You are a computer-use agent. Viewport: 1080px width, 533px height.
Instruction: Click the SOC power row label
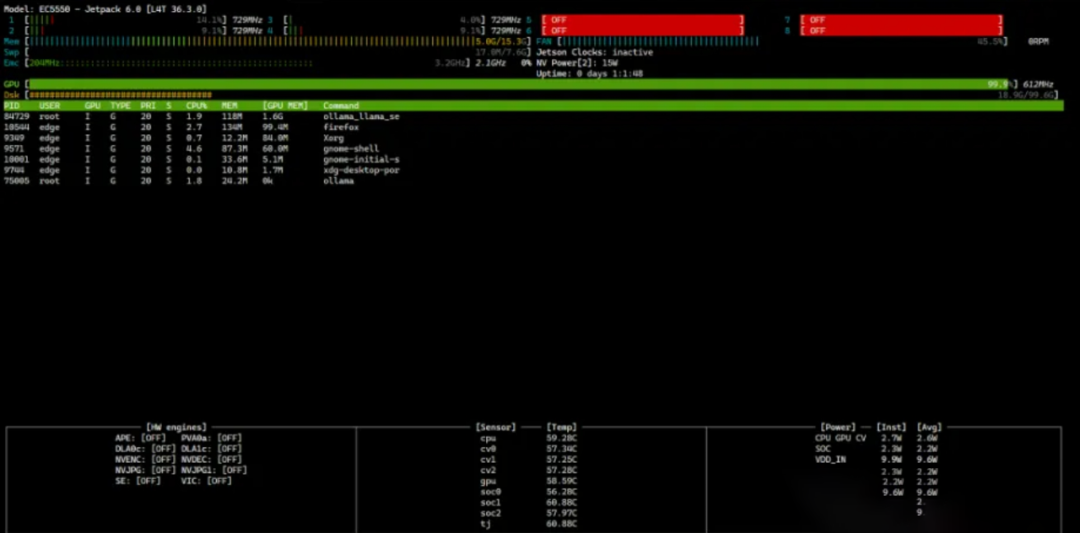point(822,449)
